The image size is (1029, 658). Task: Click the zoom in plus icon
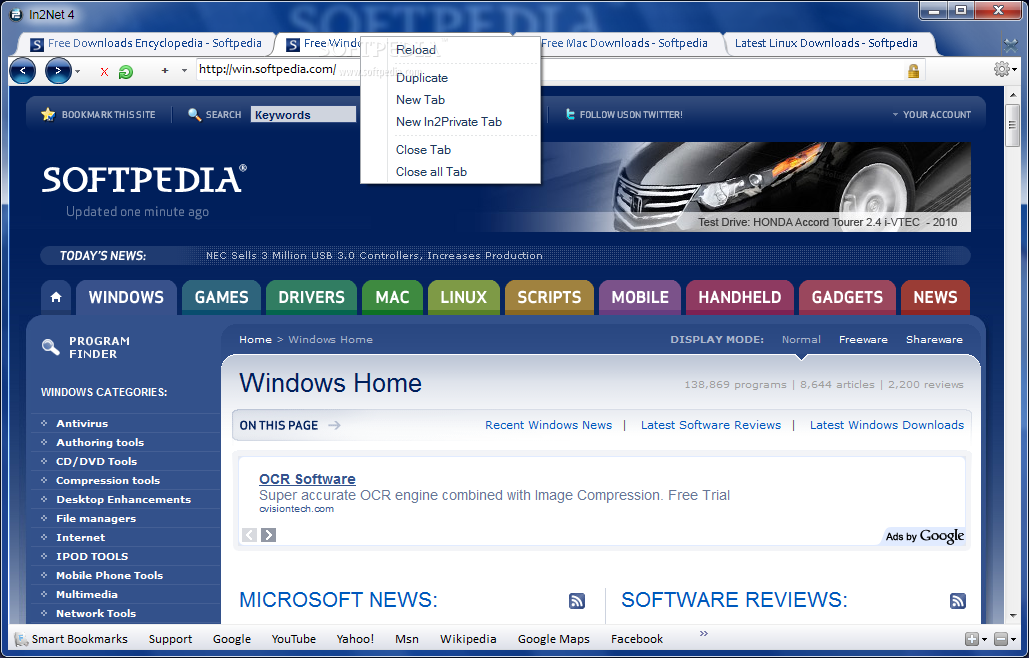point(971,639)
